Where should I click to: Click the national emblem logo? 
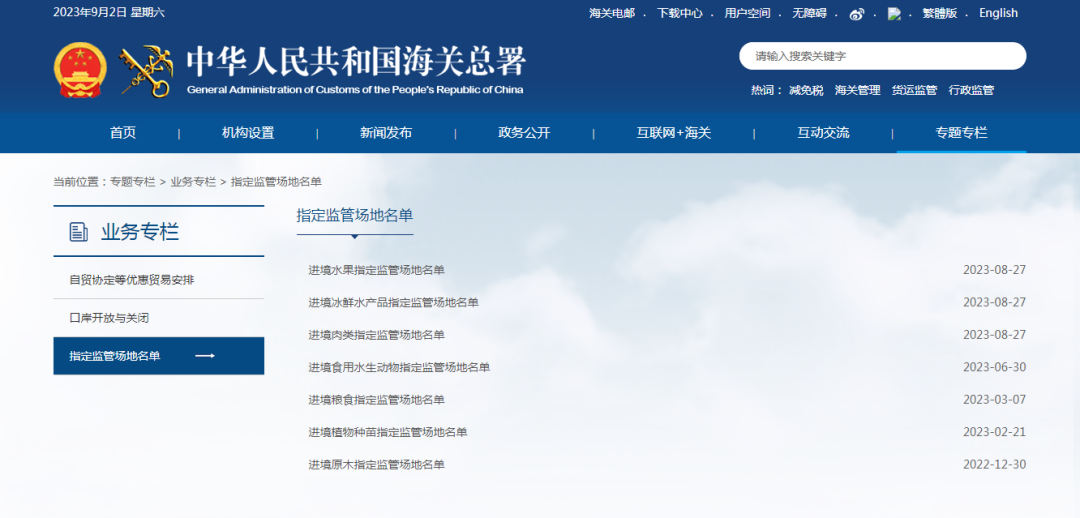tap(79, 71)
